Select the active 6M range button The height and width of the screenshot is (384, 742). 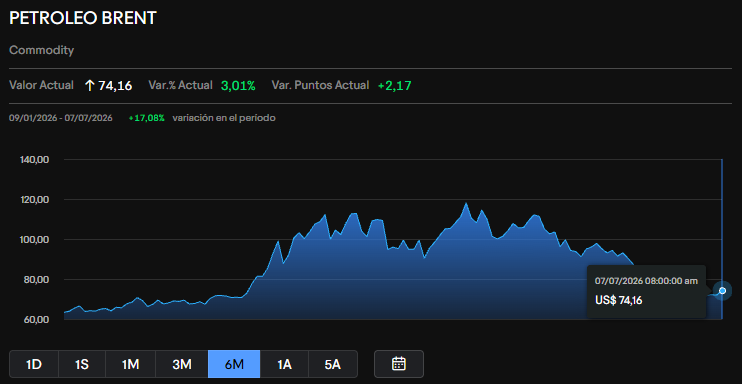coord(234,364)
